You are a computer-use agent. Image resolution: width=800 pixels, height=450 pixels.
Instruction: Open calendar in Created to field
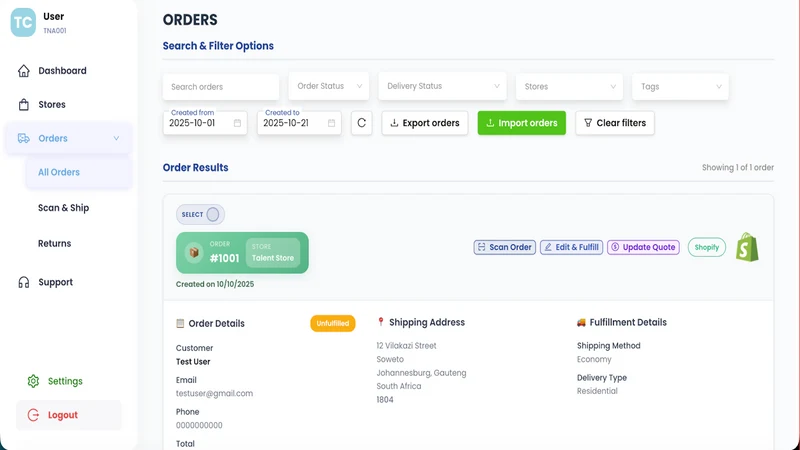(331, 123)
